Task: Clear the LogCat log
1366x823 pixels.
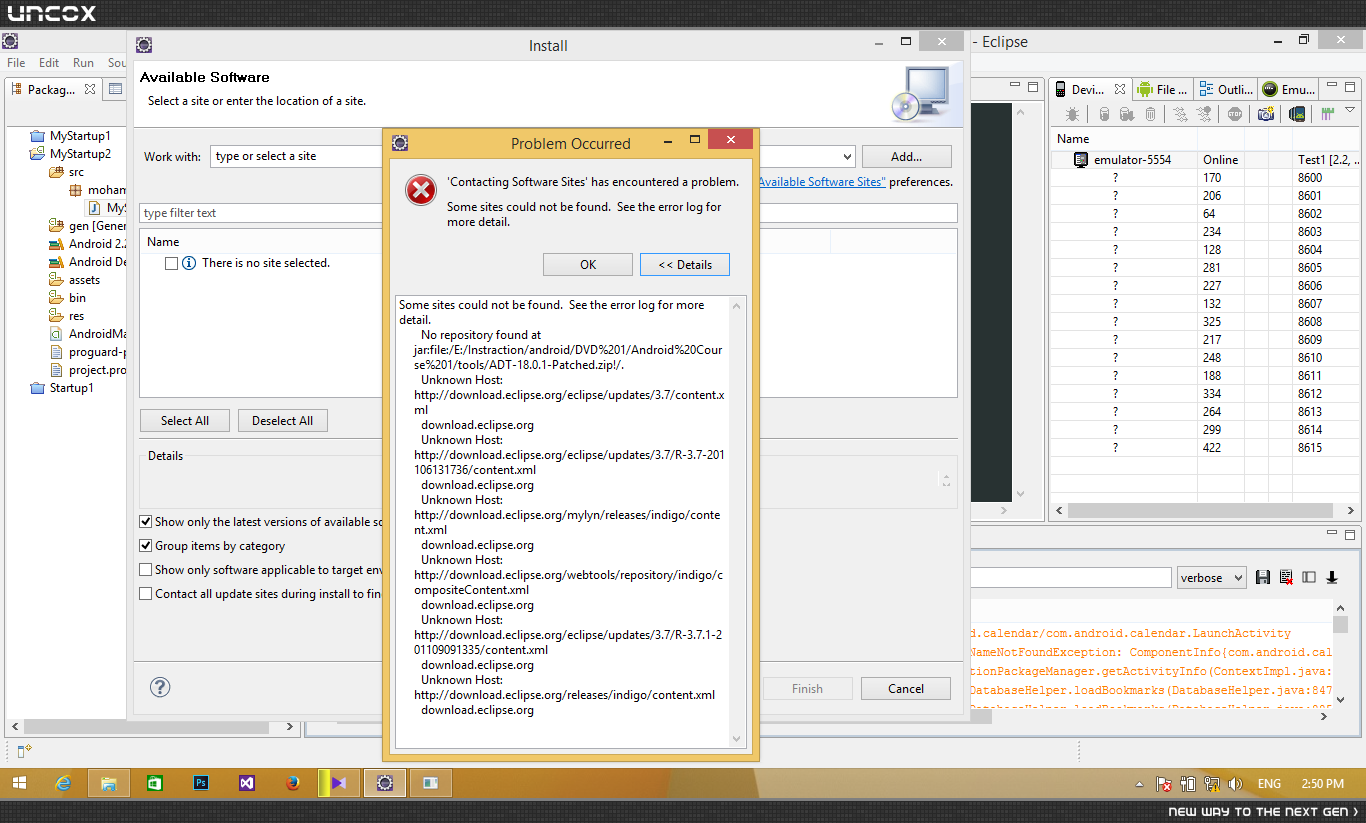Action: click(1286, 577)
